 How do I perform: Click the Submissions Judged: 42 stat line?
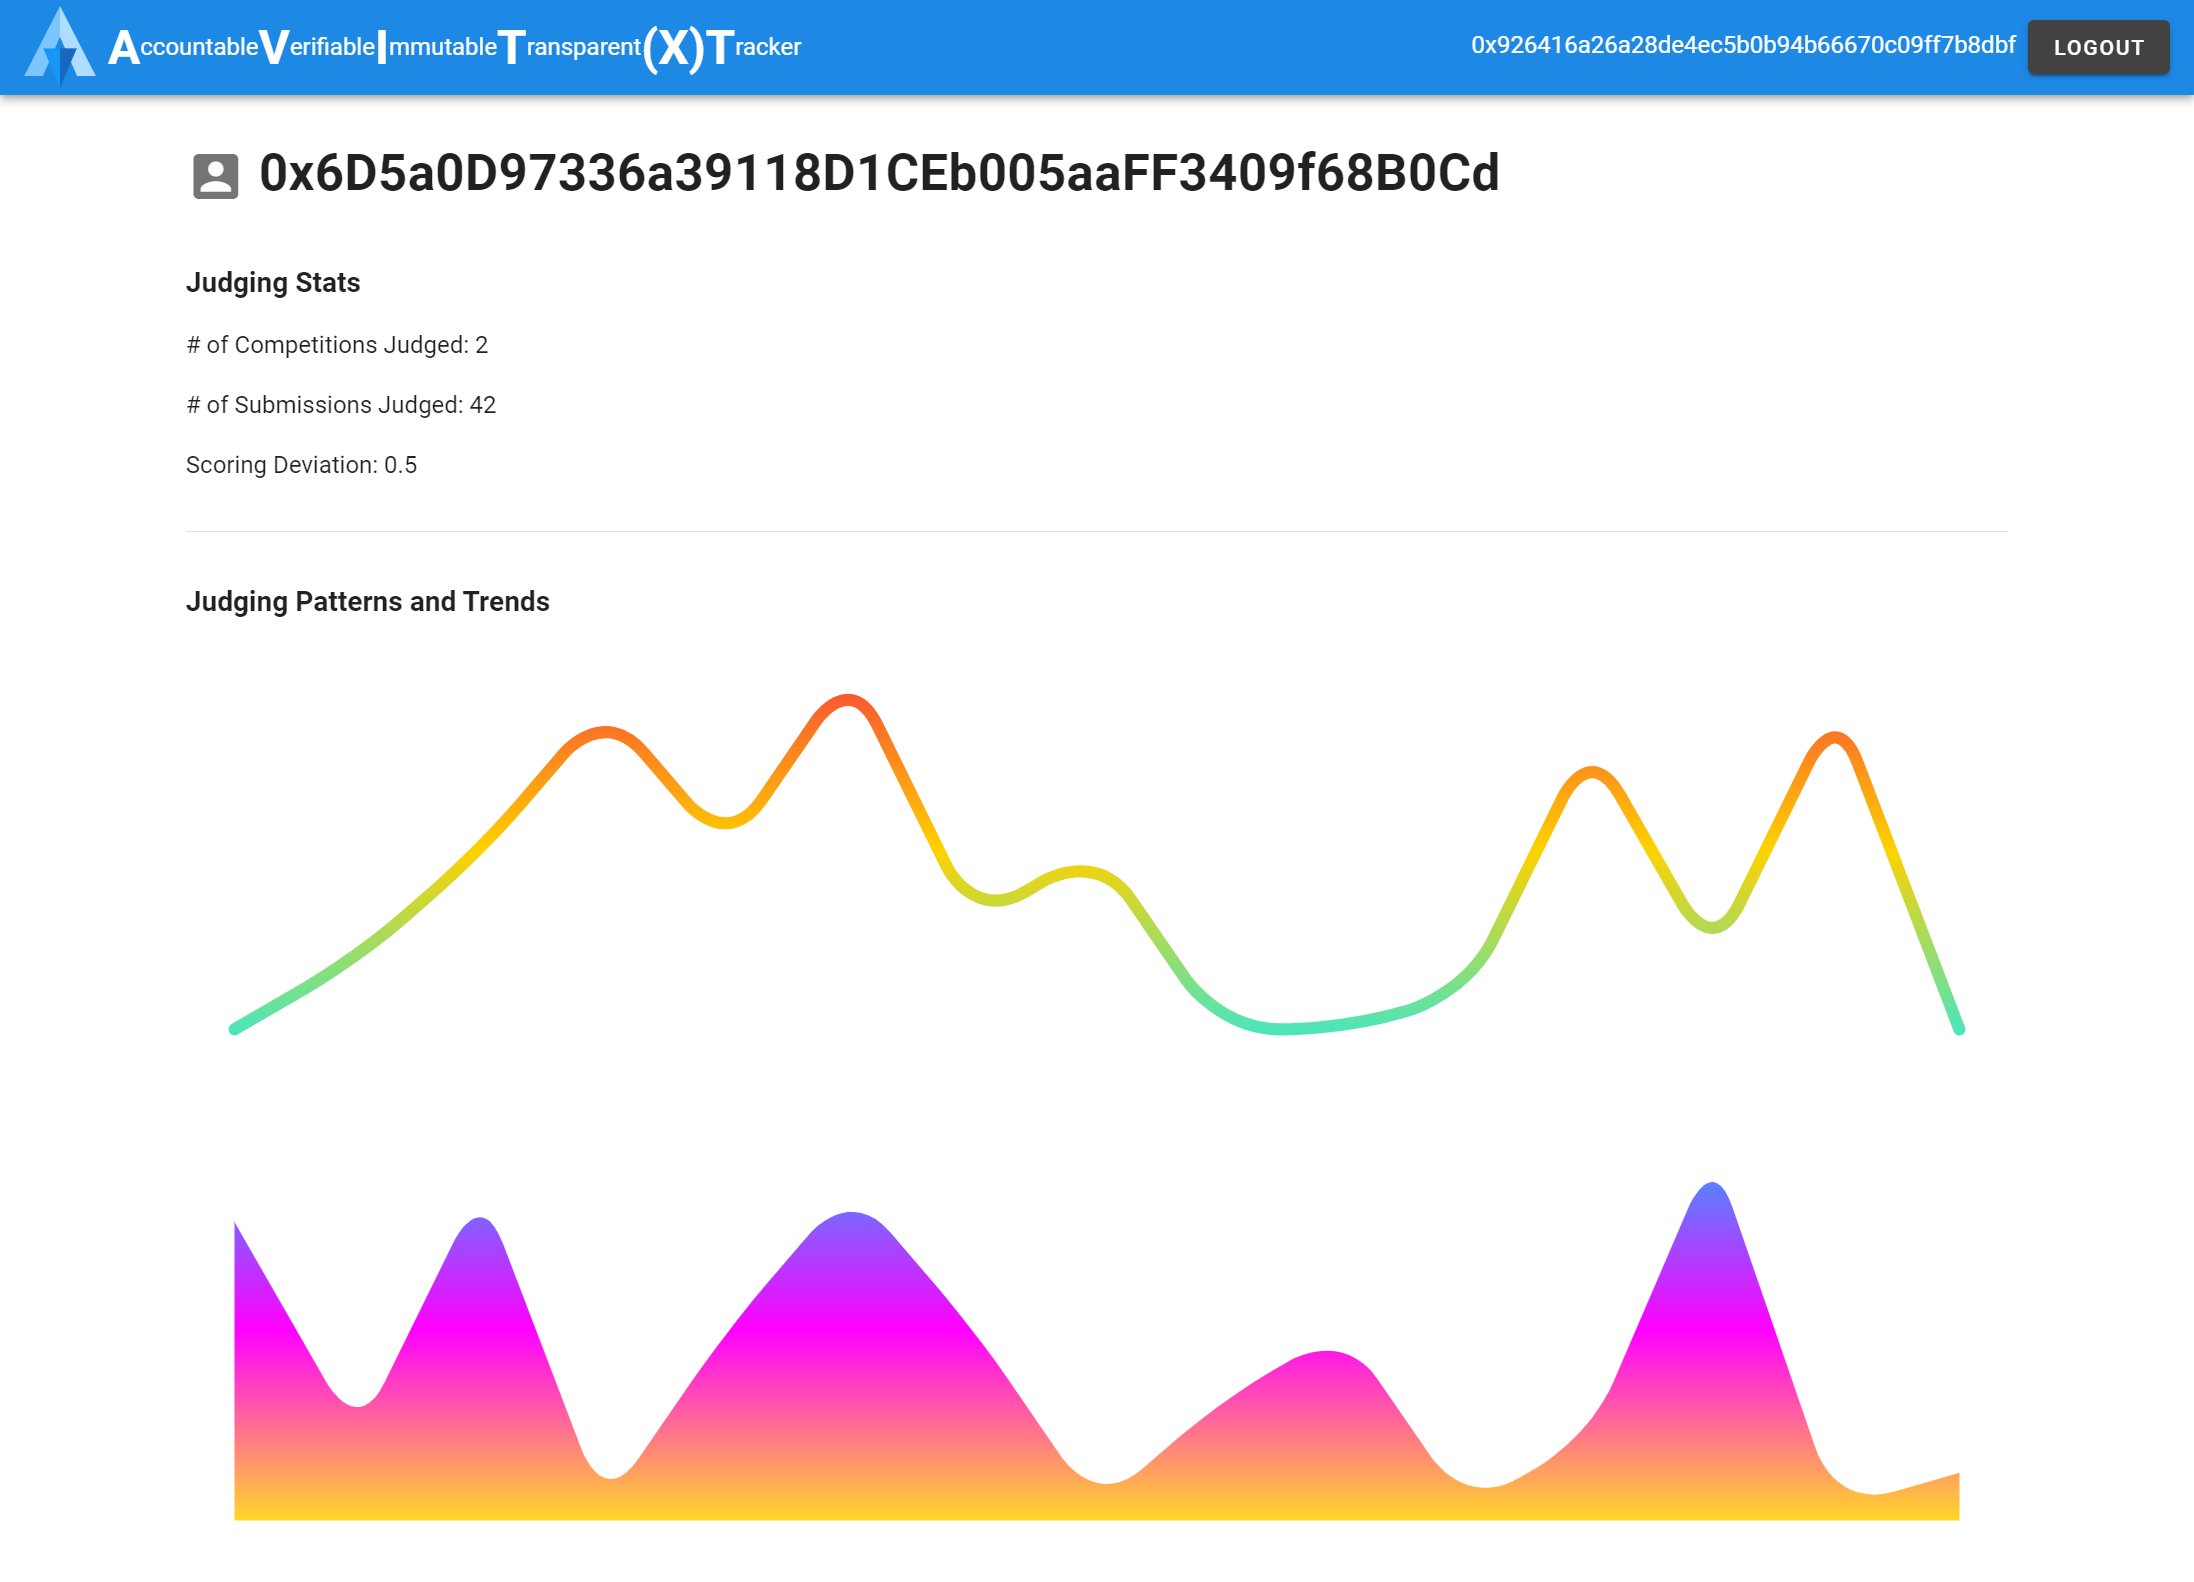point(341,405)
